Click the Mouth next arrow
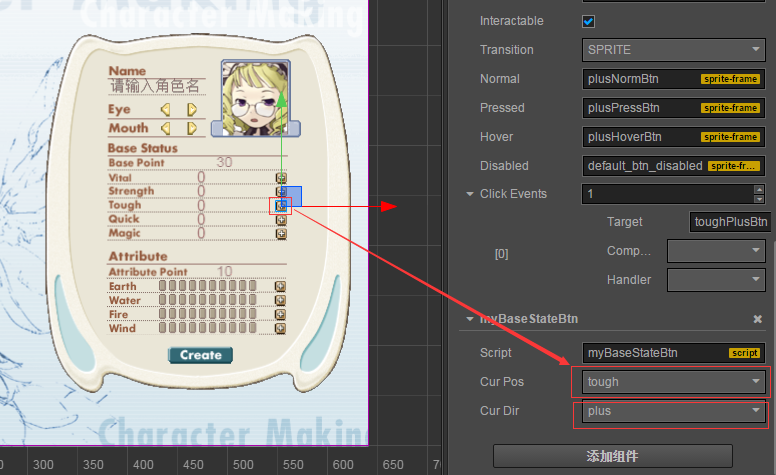Screen dimensions: 776x475 click(x=192, y=129)
